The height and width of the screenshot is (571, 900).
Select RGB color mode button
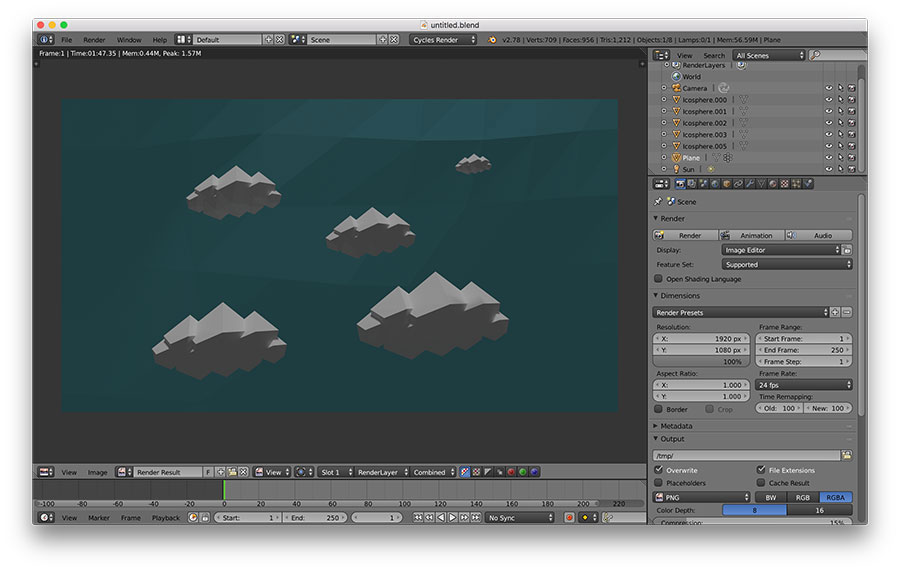click(802, 497)
